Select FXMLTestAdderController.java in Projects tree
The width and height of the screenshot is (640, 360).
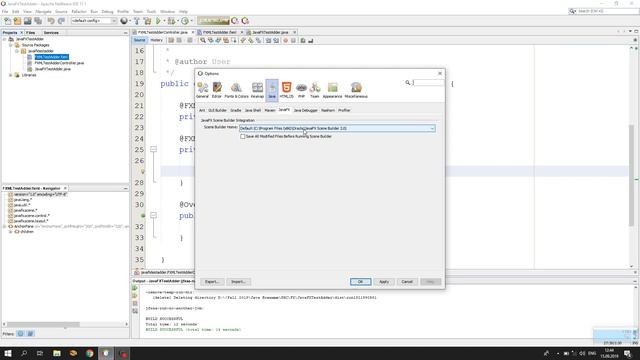59,63
